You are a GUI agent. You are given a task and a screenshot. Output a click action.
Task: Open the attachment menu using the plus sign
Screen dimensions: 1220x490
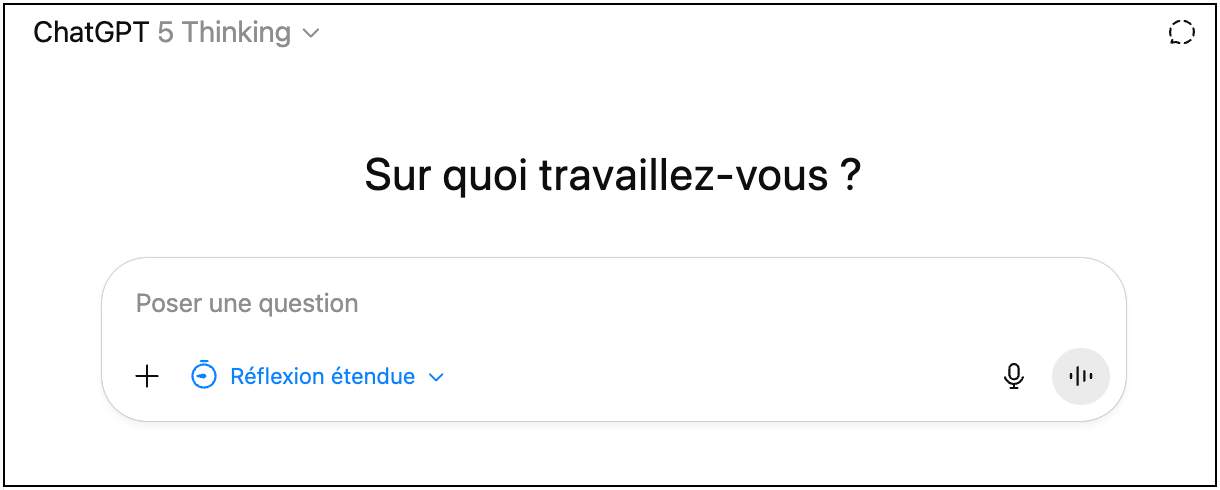(x=147, y=377)
